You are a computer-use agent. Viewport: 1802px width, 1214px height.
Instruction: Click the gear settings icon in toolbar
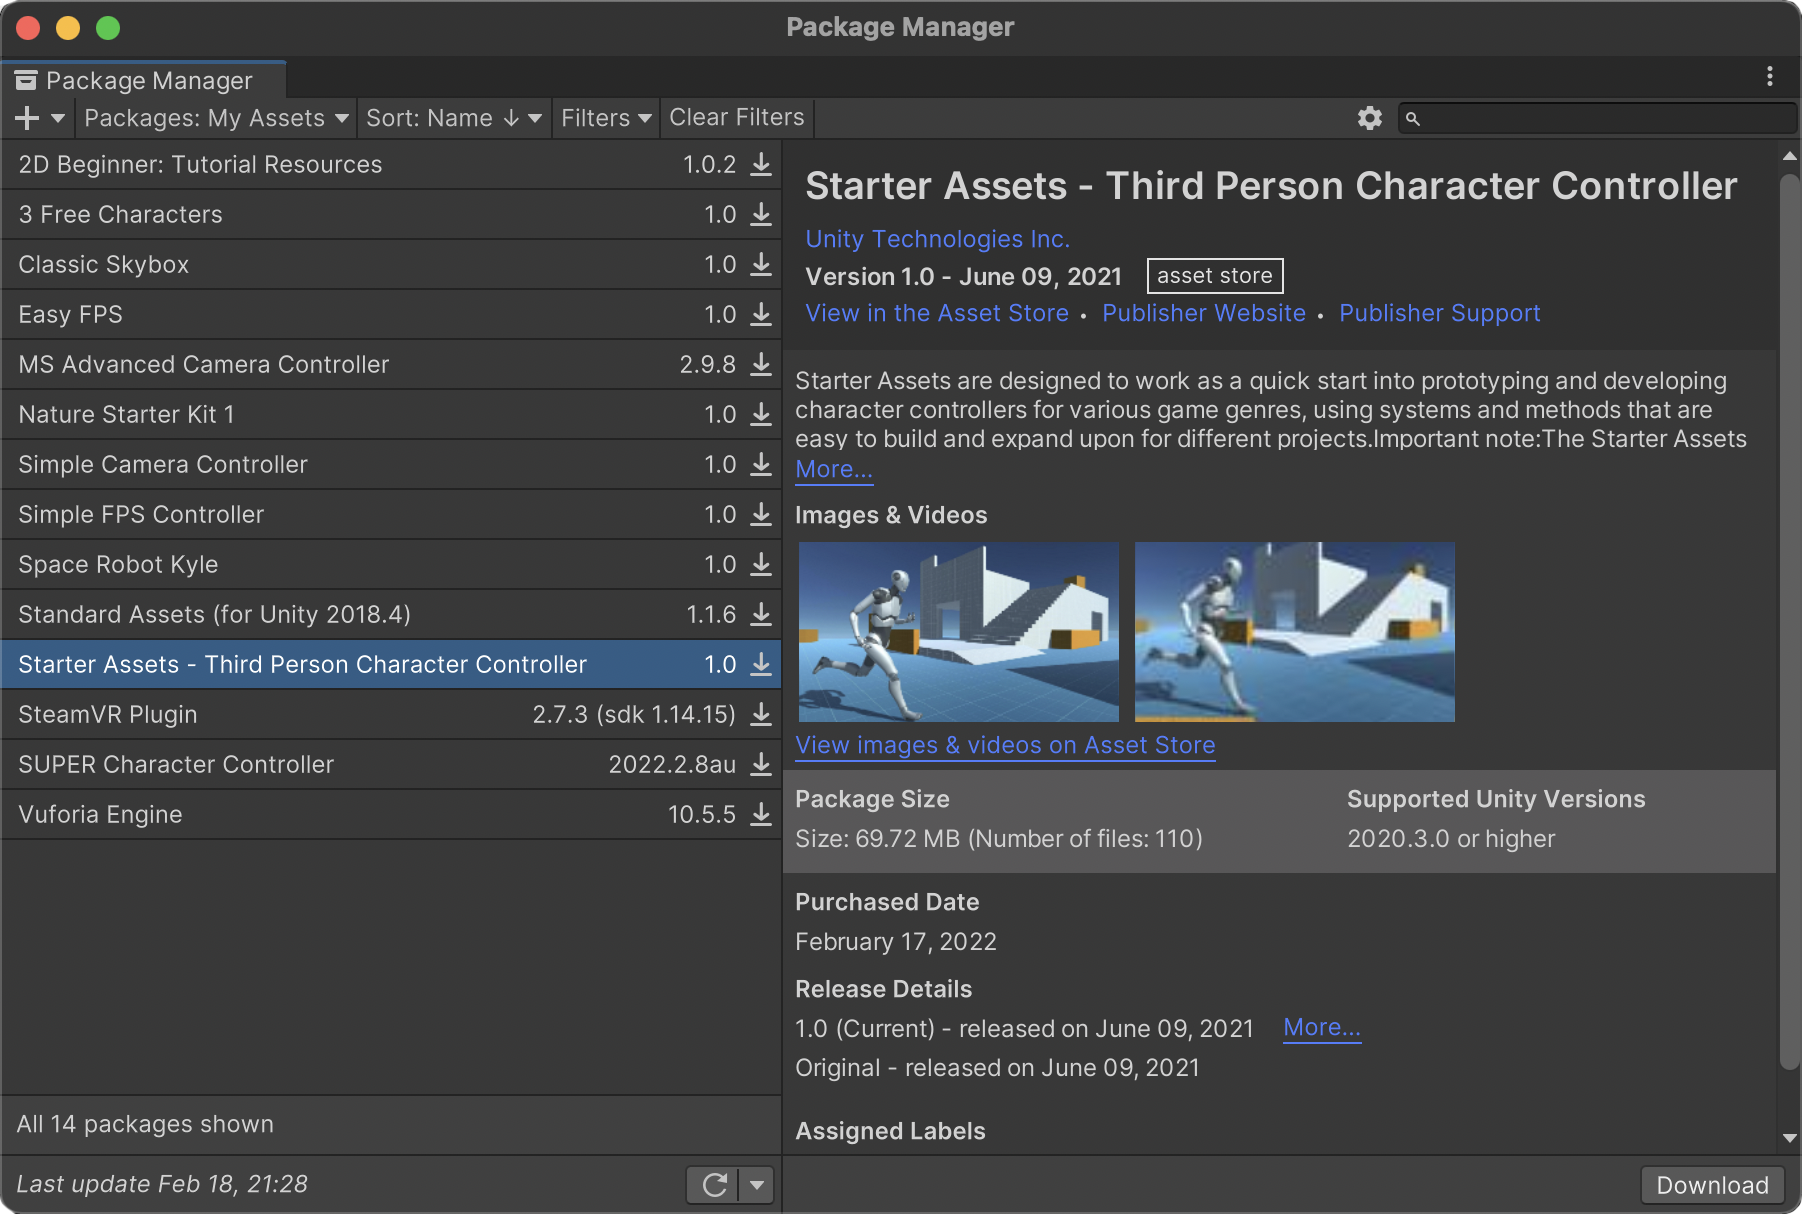click(1369, 118)
